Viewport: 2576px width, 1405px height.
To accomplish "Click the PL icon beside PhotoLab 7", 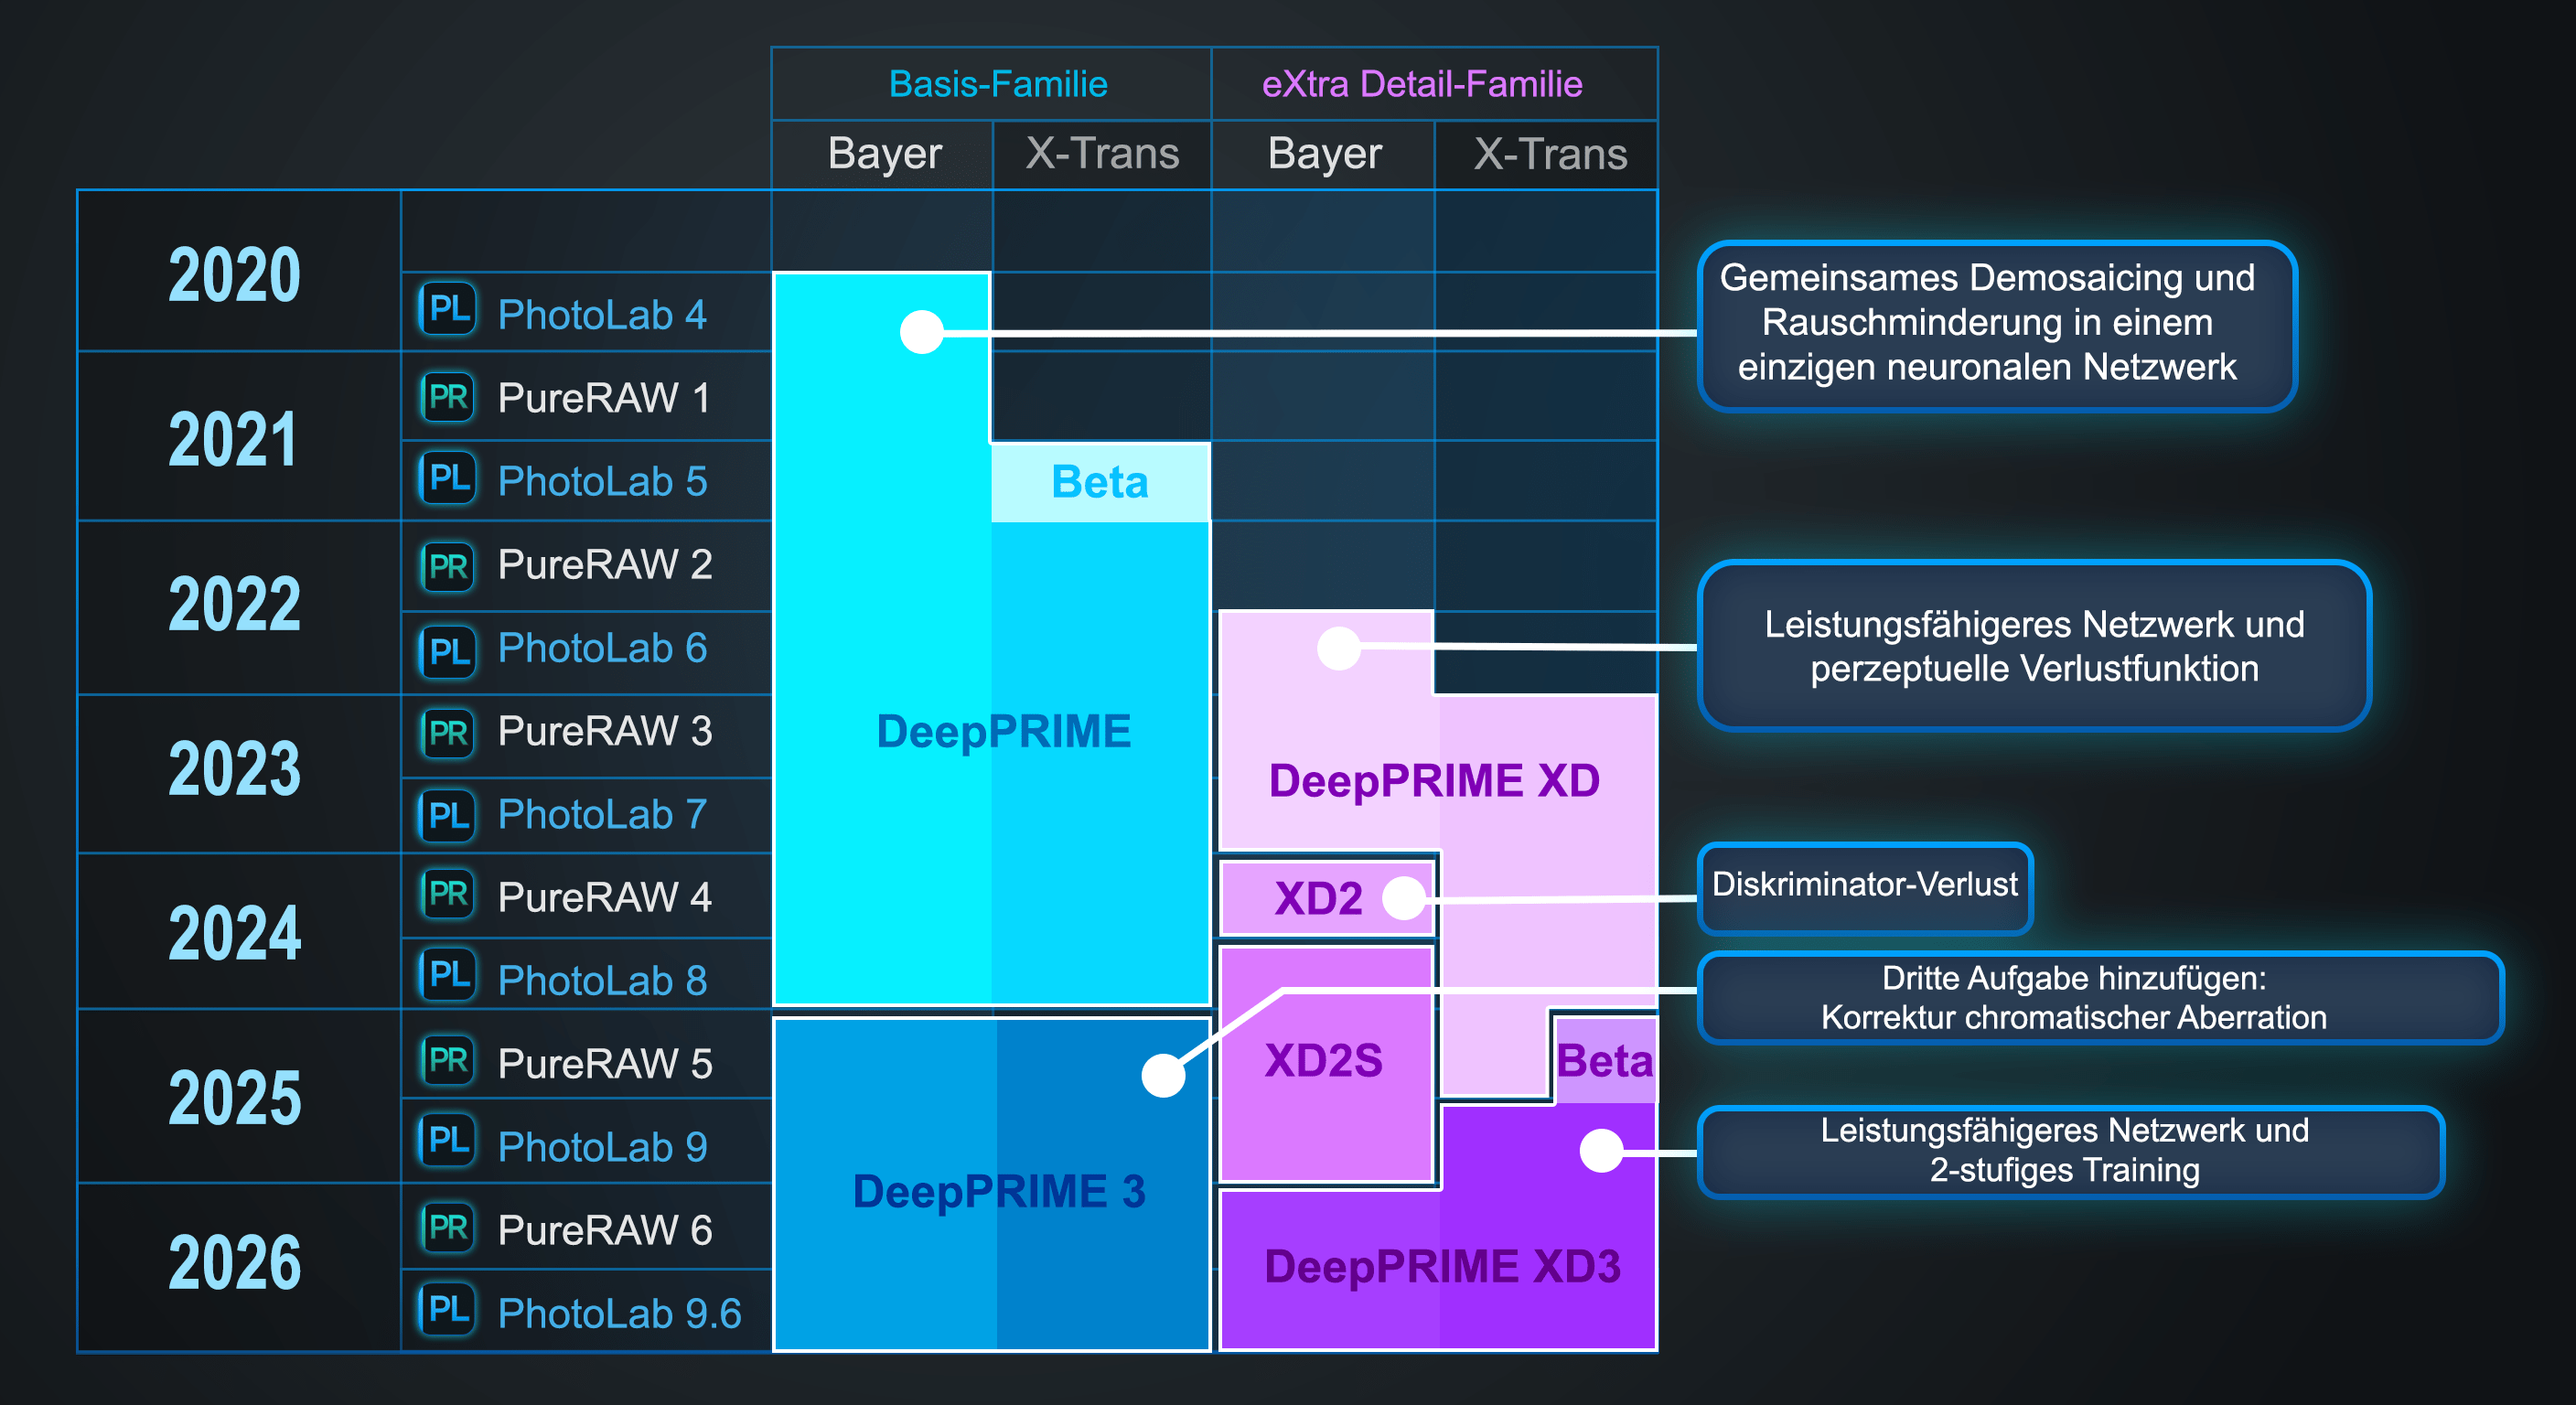I will click(x=447, y=814).
